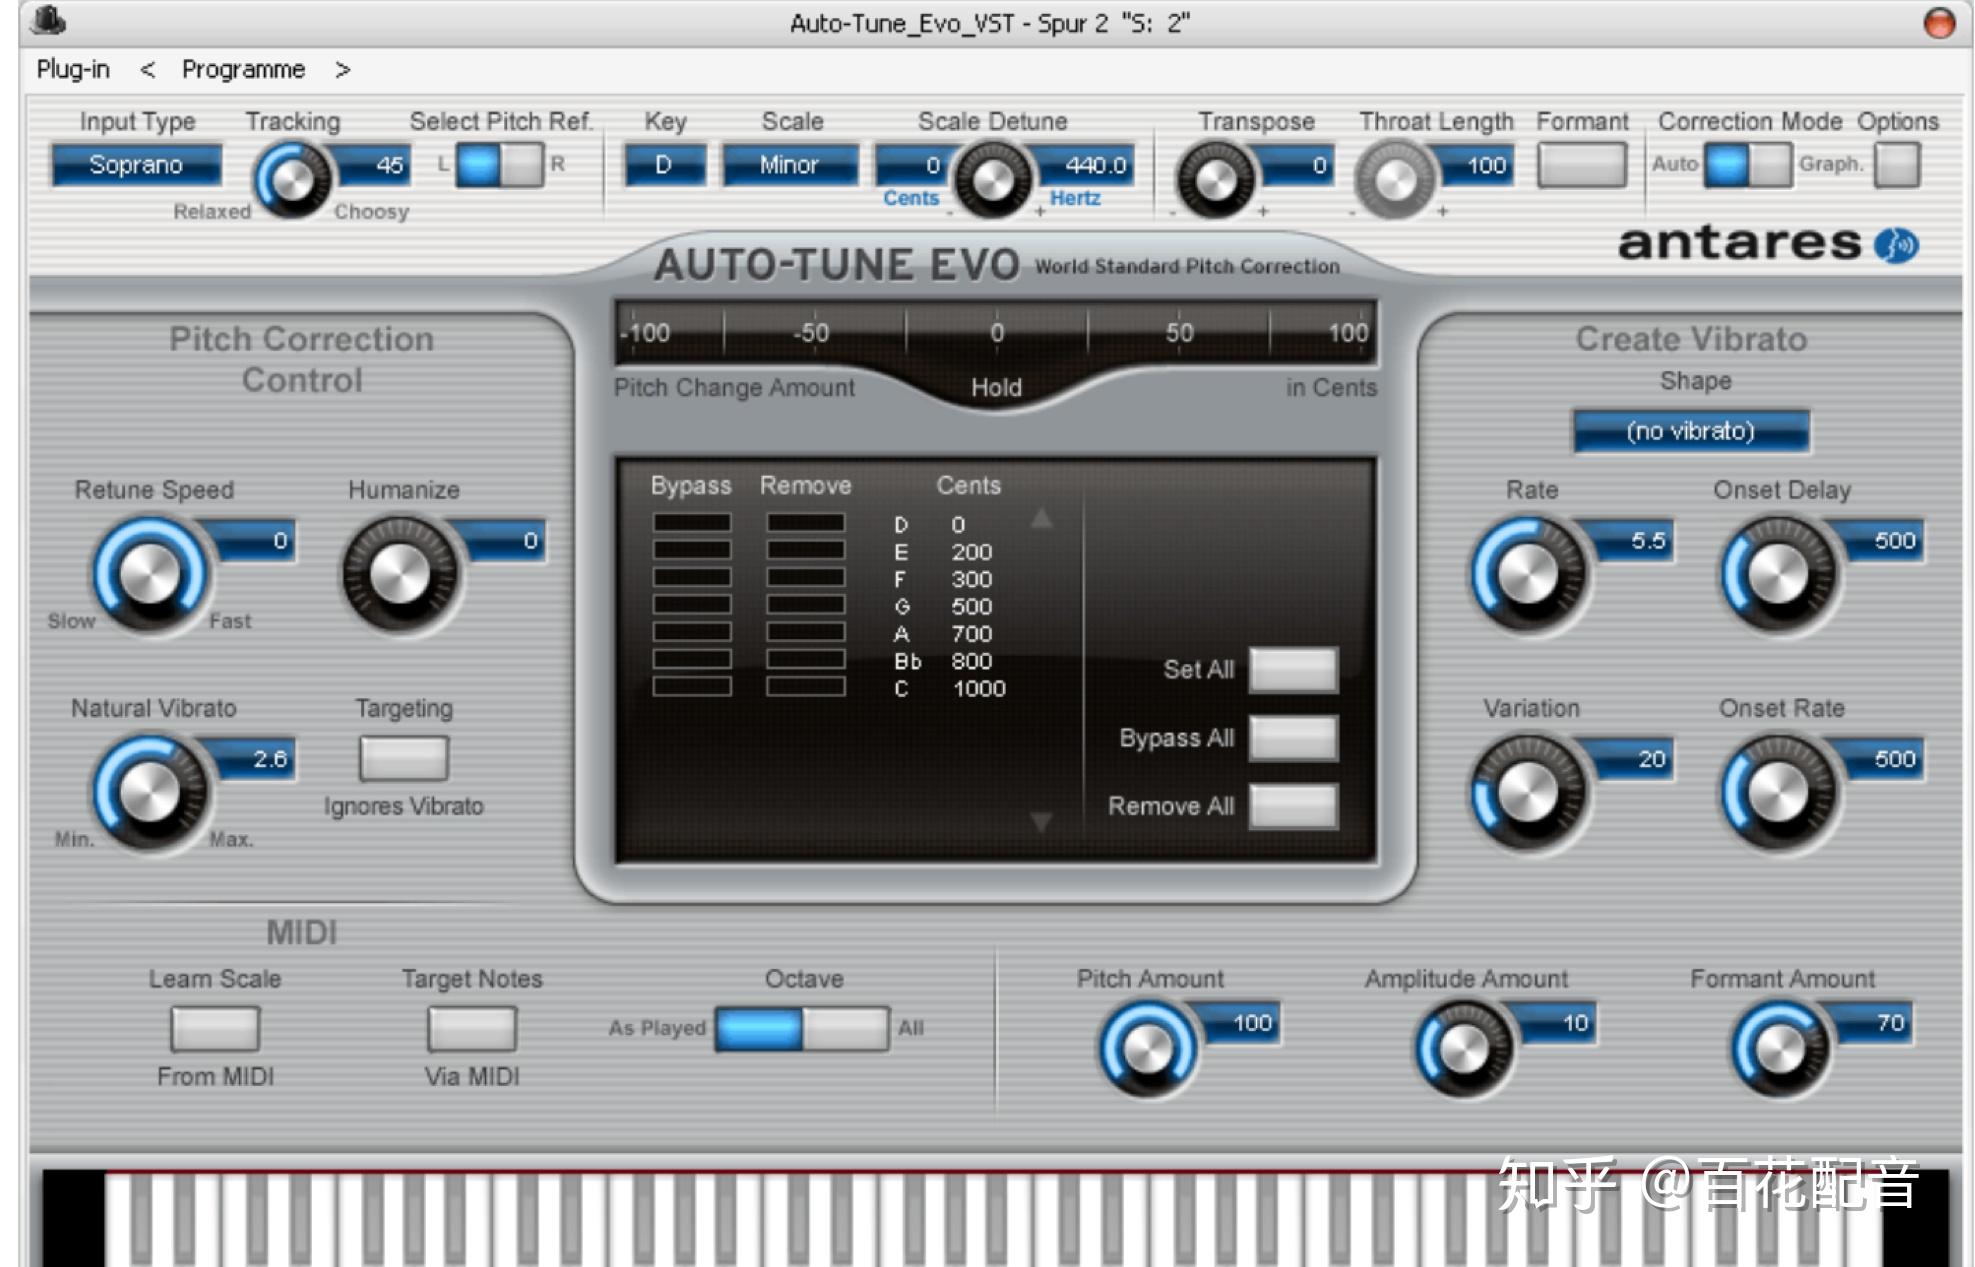Click the Tracking knob

tap(293, 180)
